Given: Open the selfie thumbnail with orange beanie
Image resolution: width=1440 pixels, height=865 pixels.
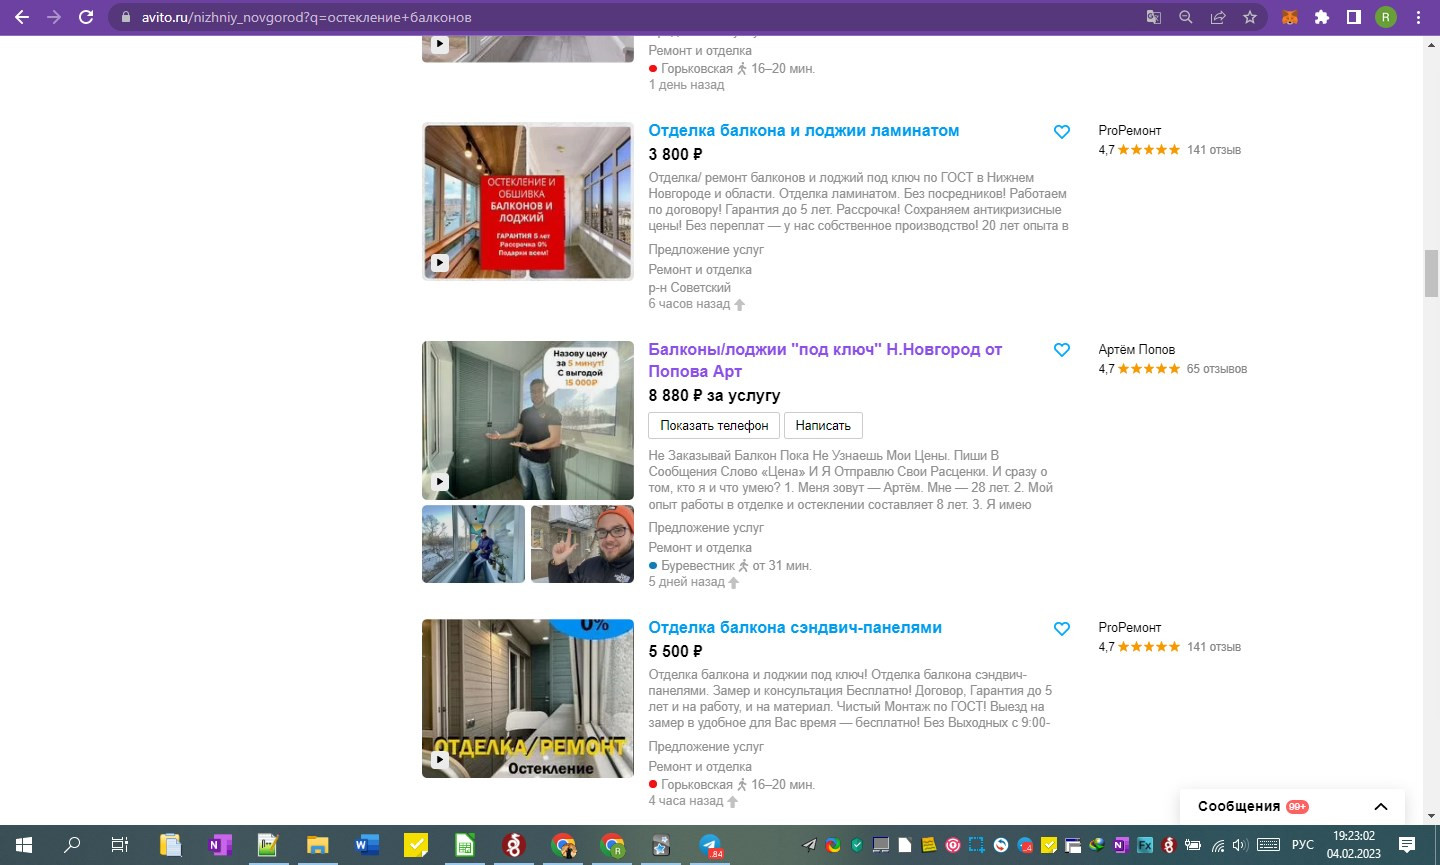Looking at the screenshot, I should coord(582,544).
